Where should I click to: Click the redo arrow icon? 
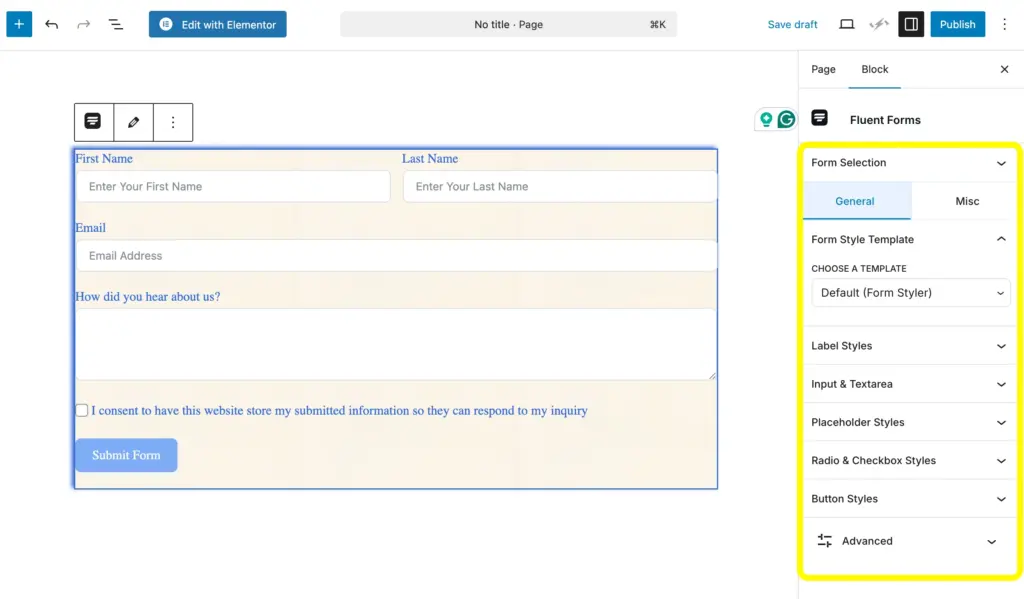pyautogui.click(x=84, y=24)
